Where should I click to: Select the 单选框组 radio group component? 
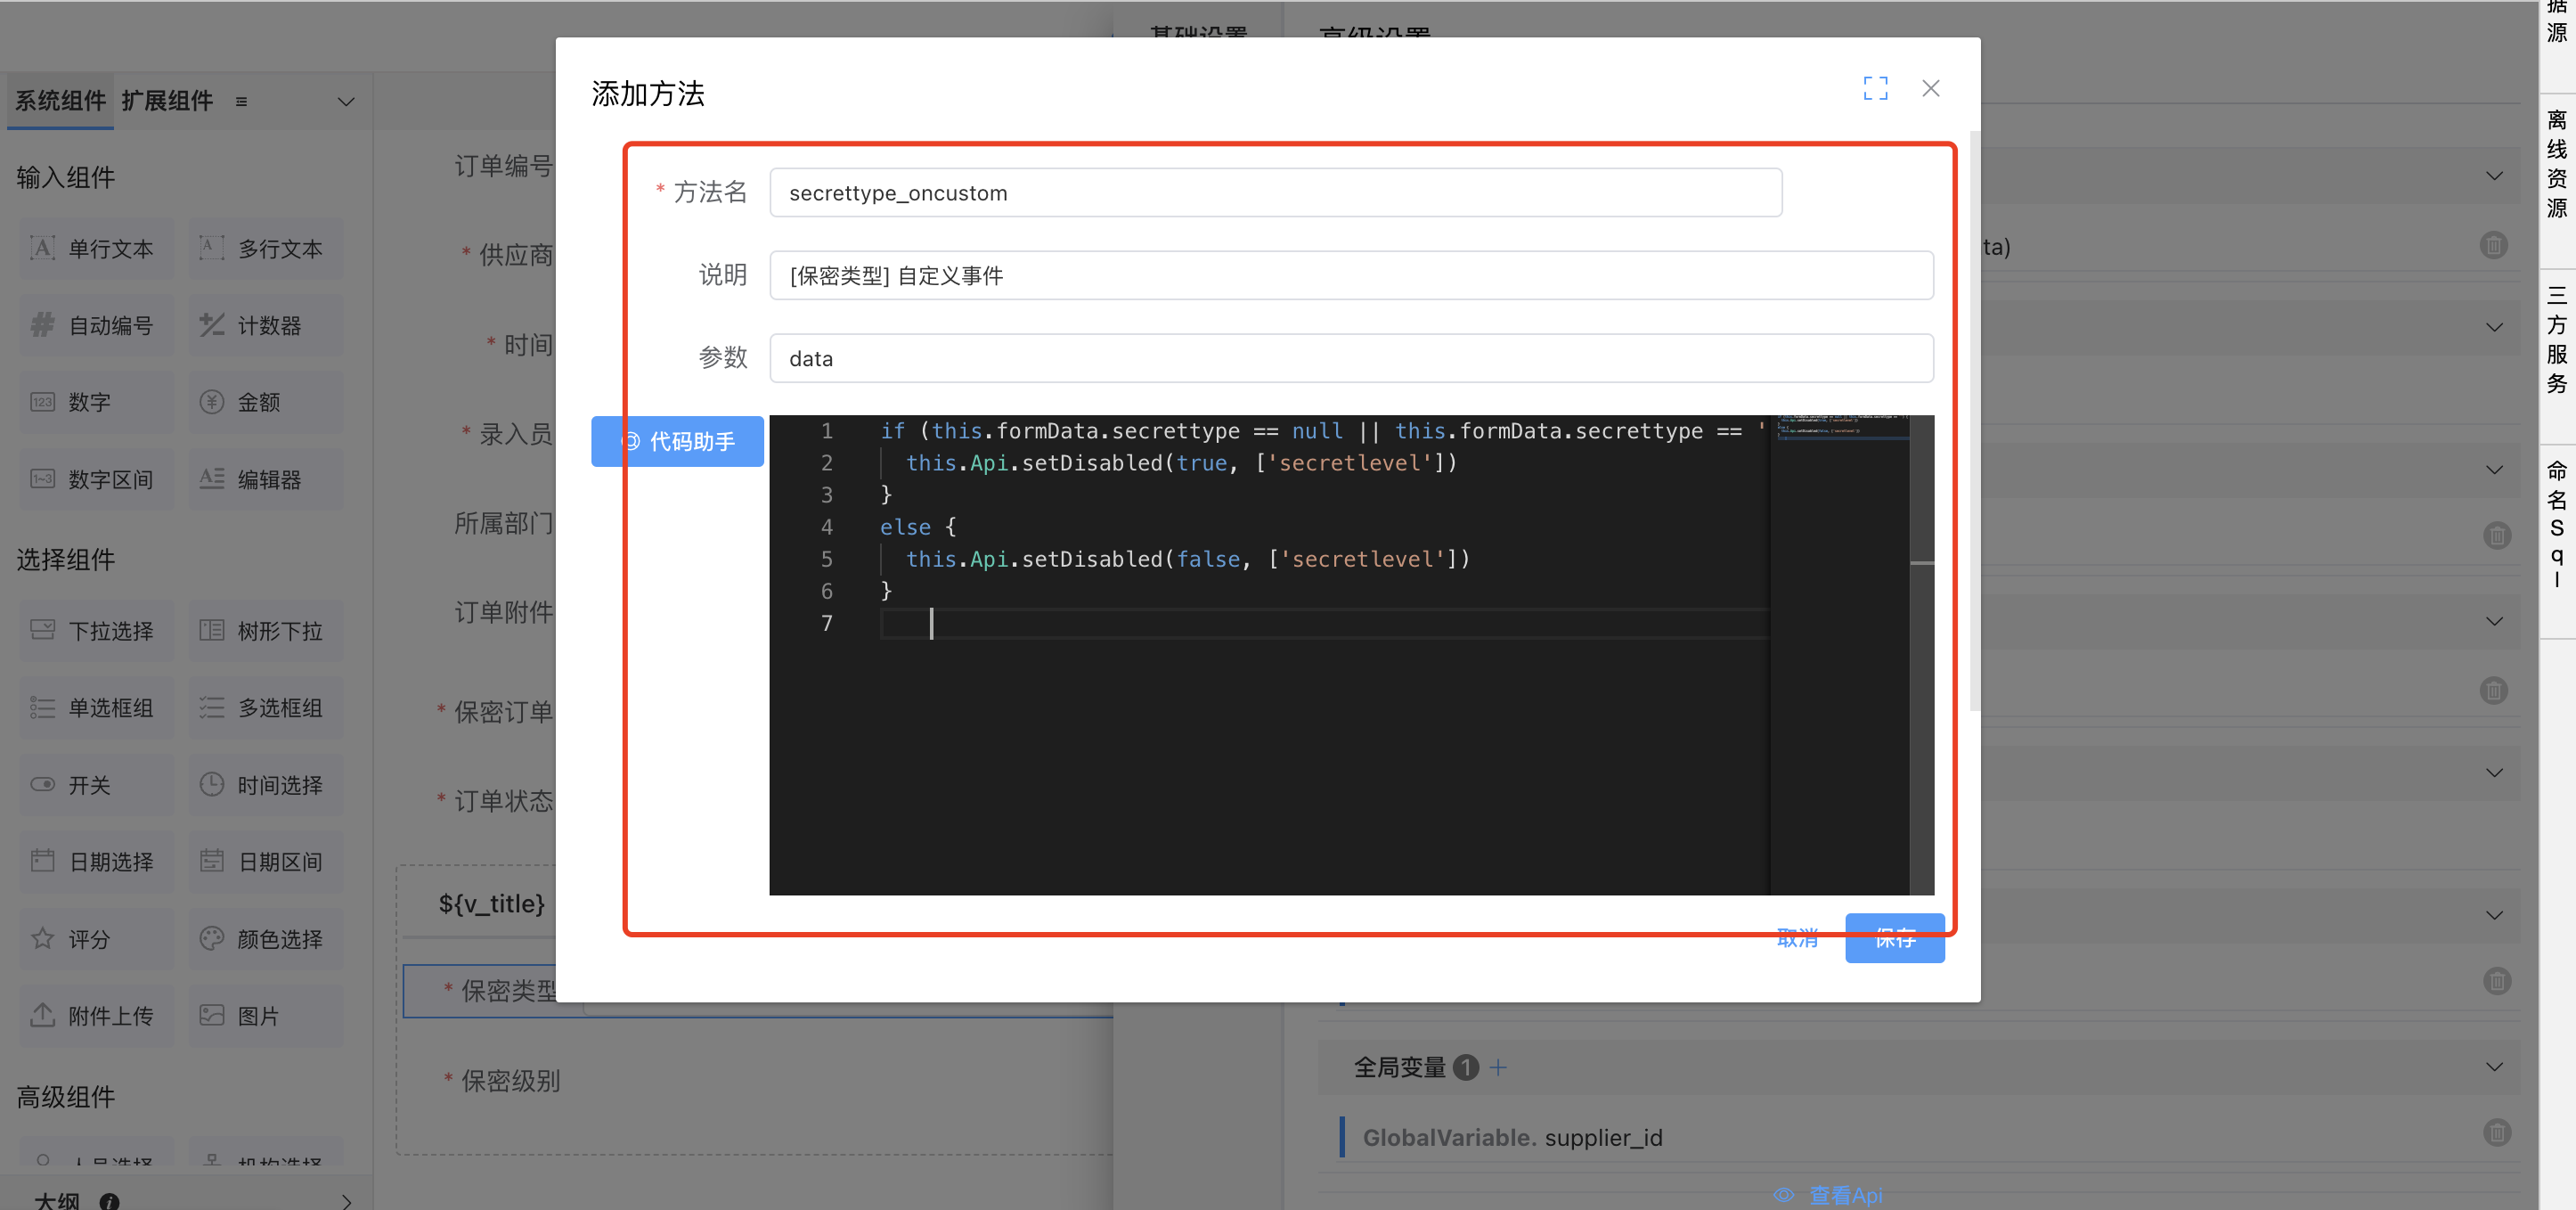point(96,708)
